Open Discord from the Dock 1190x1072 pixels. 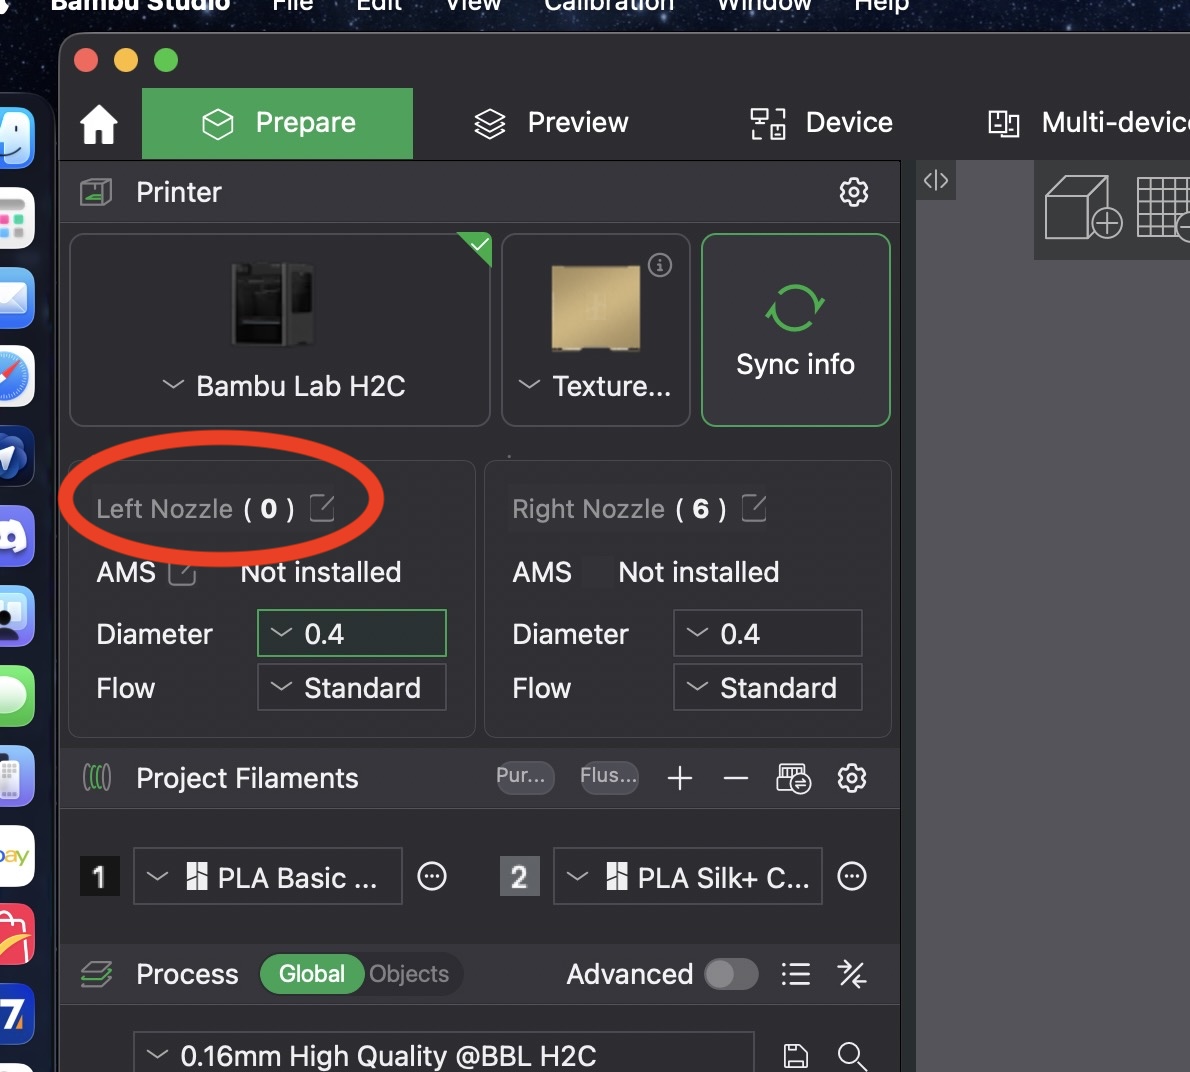(x=15, y=536)
